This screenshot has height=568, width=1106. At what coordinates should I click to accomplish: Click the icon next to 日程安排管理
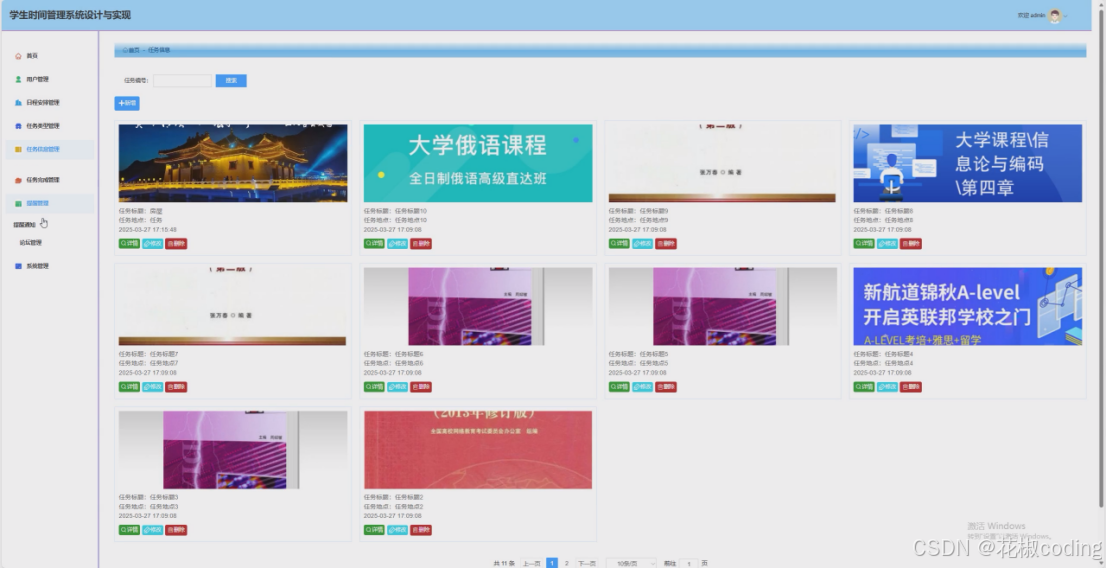click(x=18, y=102)
